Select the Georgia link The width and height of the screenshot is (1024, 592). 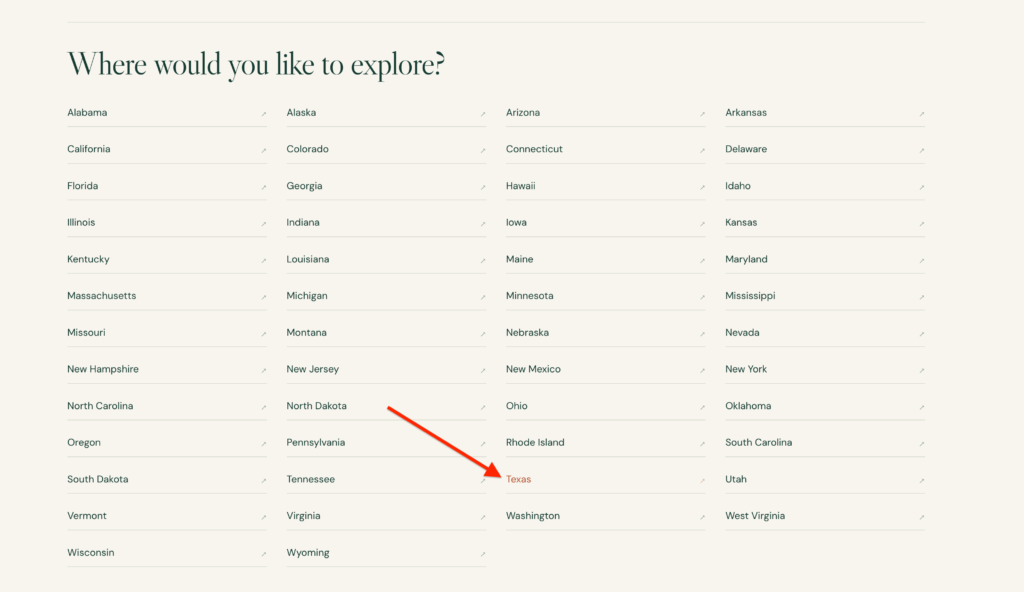coord(304,186)
